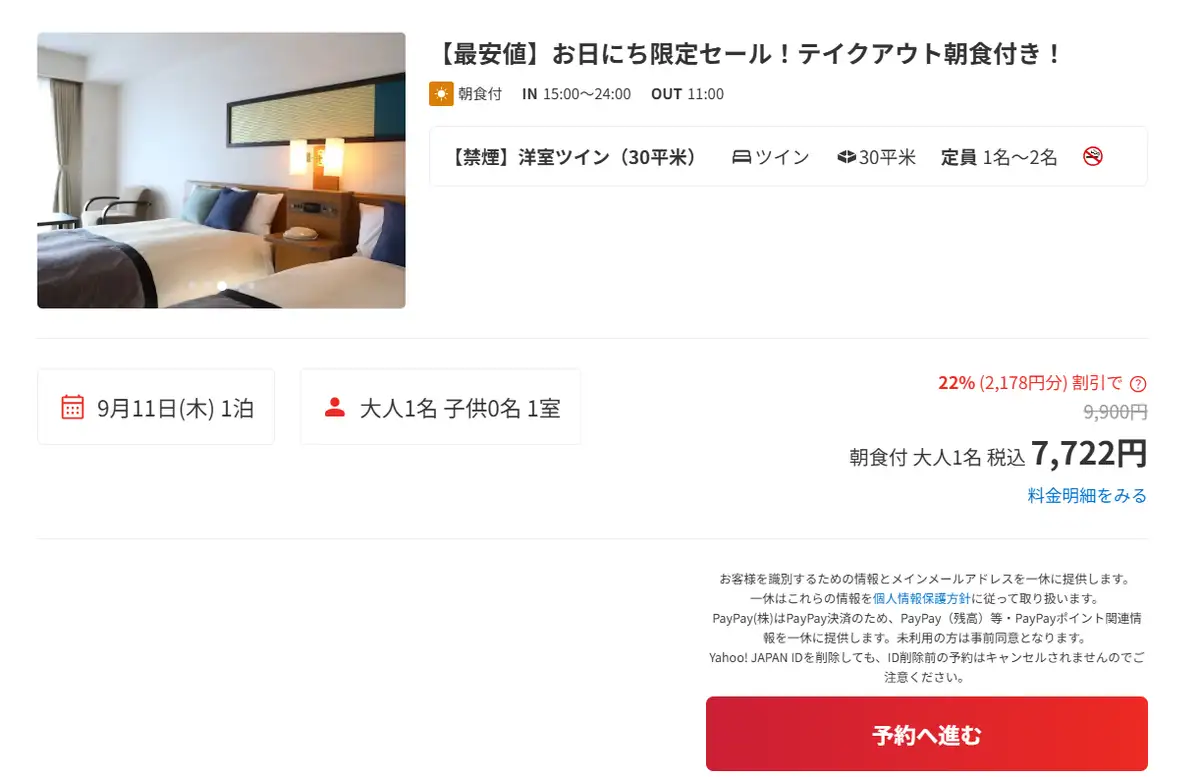Click the twin bed icon
Viewport: 1200px width, 777px height.
[741, 157]
